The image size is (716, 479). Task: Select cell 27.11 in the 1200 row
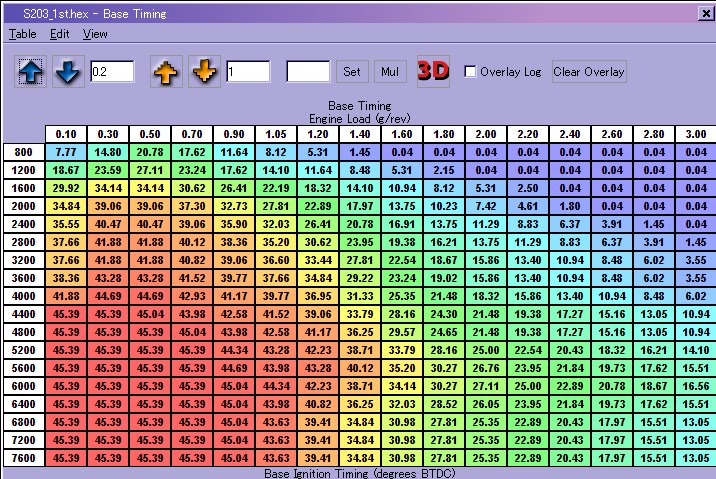click(x=150, y=170)
